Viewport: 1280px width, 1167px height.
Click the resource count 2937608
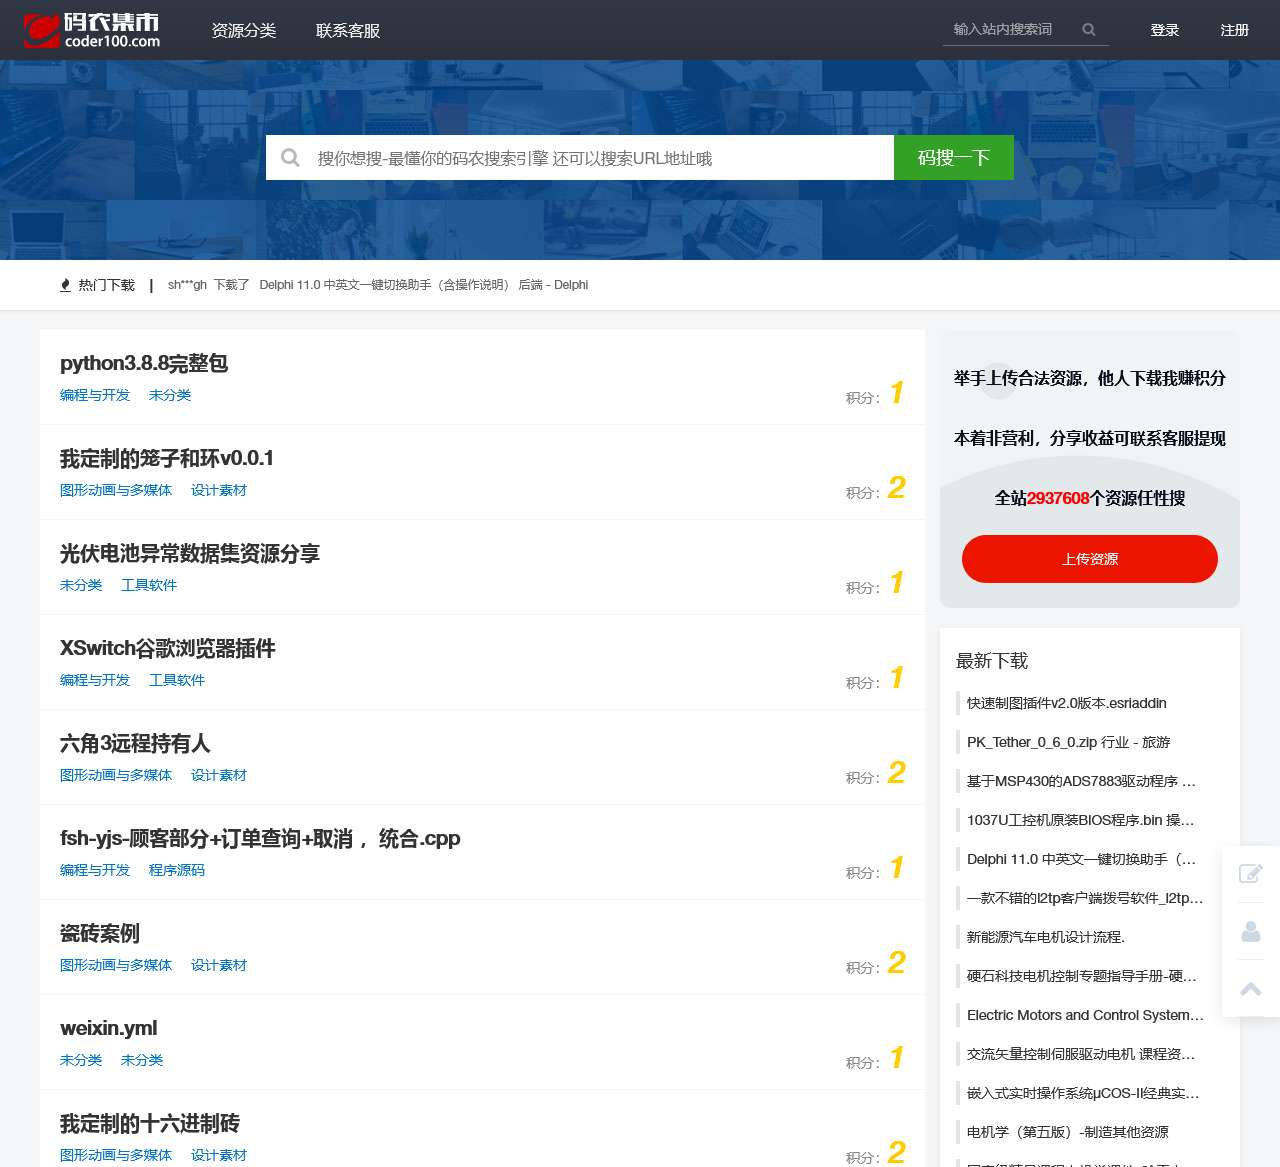pyautogui.click(x=1058, y=498)
